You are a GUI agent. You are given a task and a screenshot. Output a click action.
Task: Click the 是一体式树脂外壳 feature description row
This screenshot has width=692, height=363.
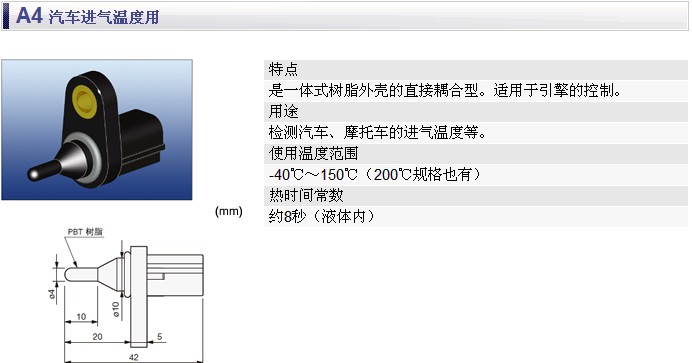click(x=476, y=90)
